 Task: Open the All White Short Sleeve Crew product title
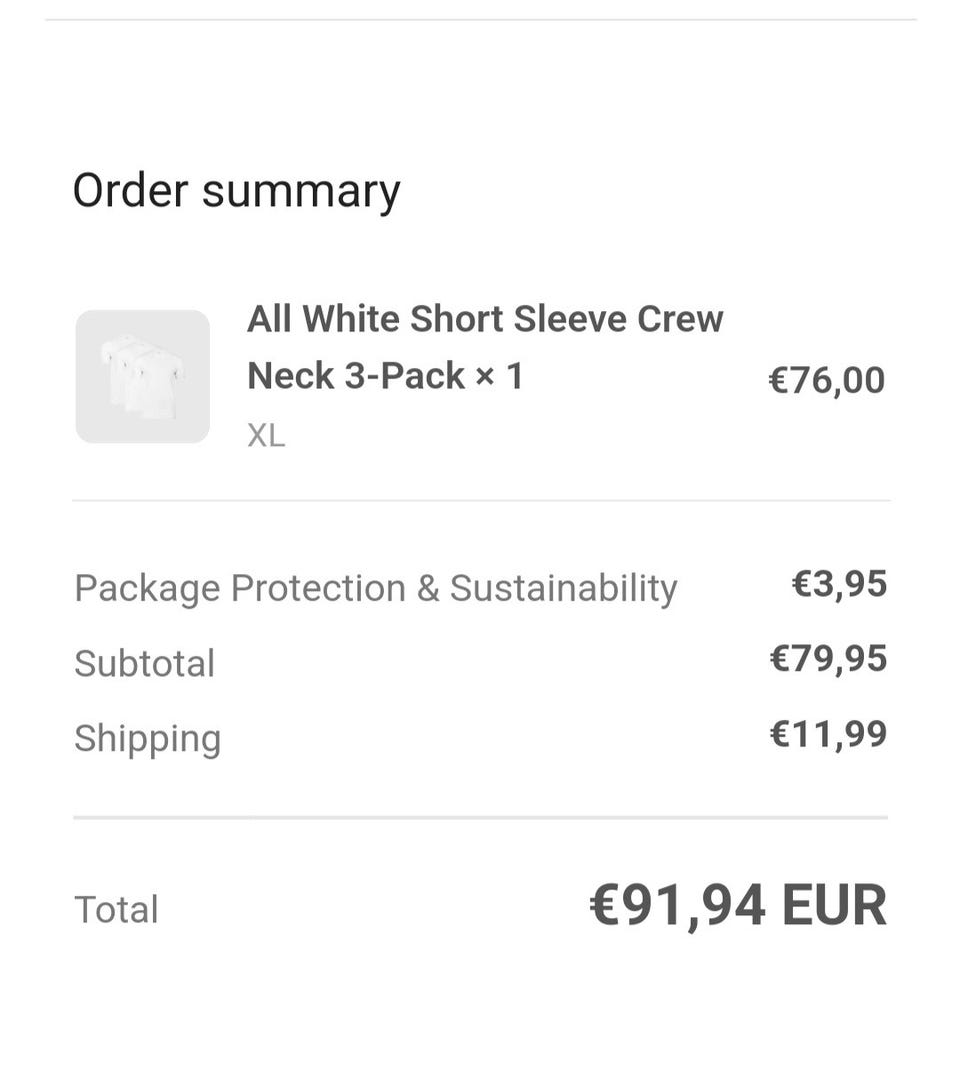[x=484, y=320]
